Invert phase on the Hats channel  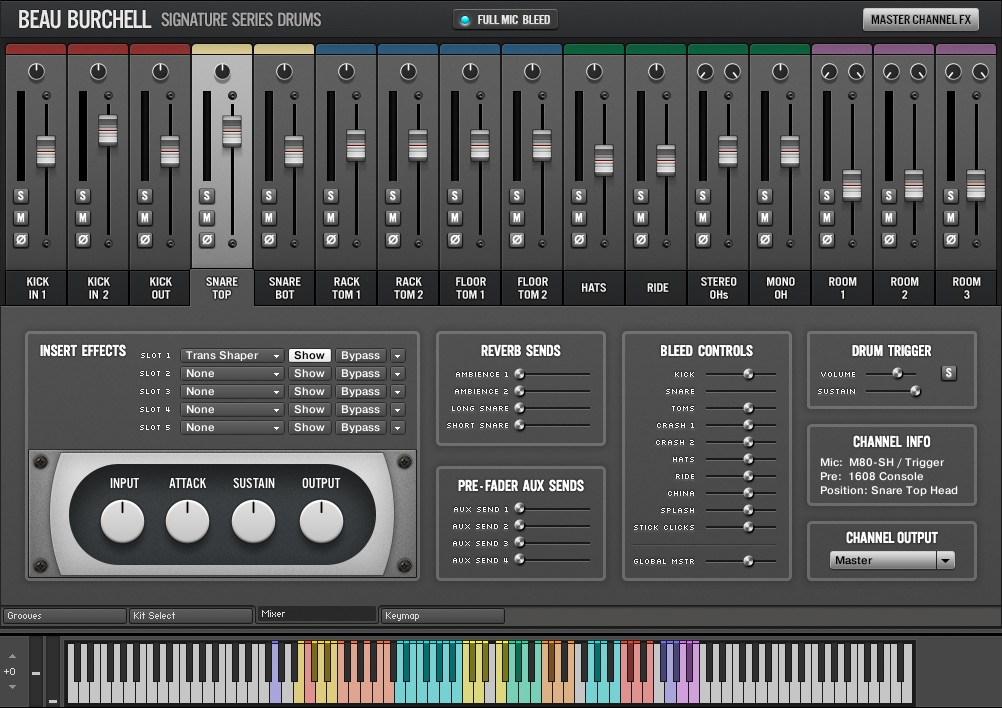(579, 240)
